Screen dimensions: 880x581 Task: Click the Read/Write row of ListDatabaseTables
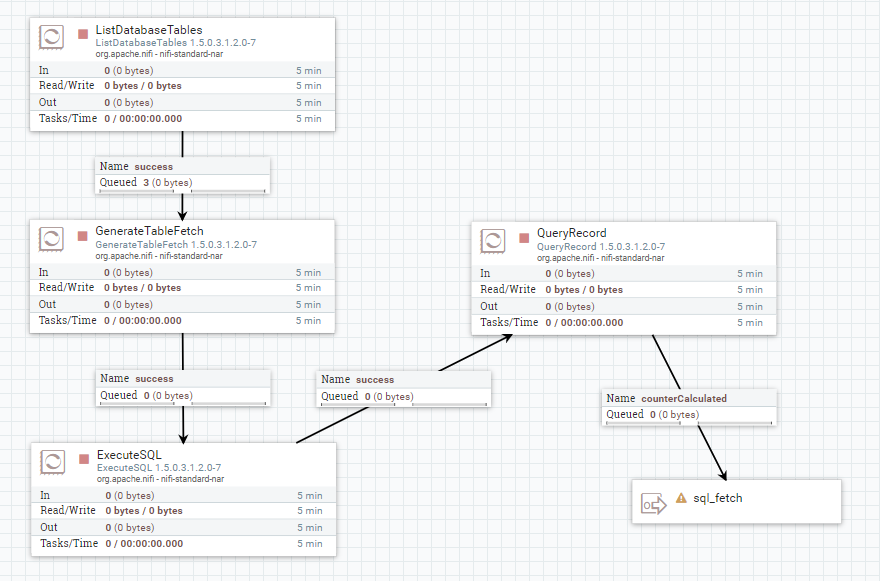click(x=182, y=86)
